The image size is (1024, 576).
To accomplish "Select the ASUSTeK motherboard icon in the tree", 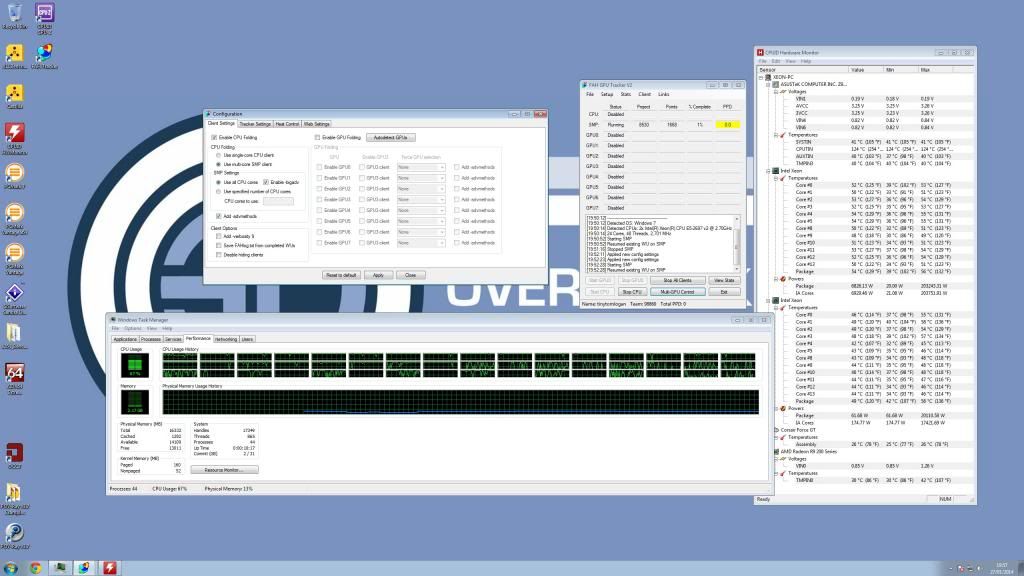I will [775, 84].
